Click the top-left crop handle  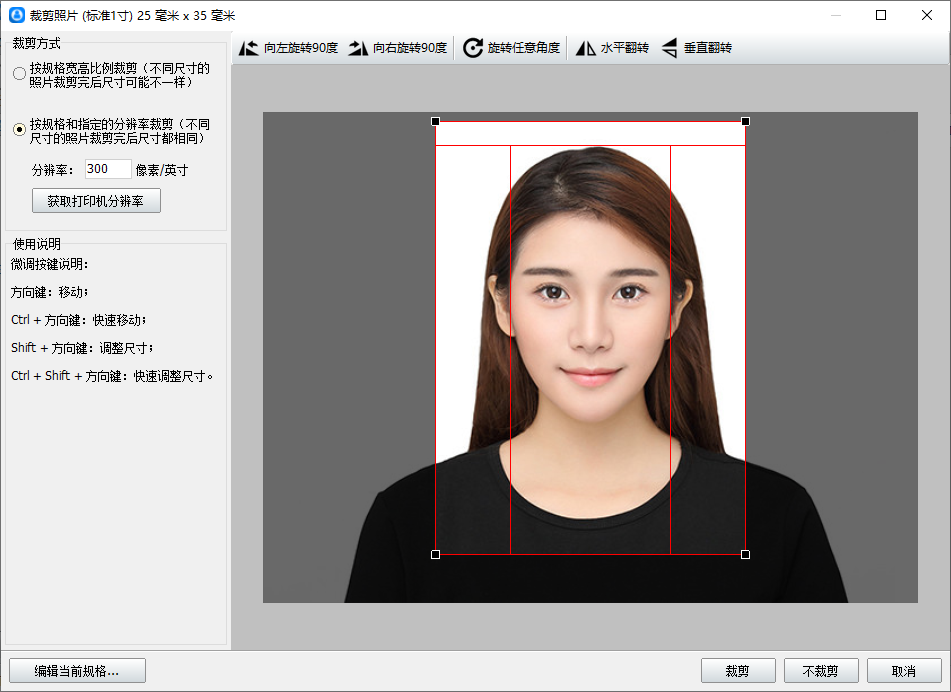[x=435, y=121]
